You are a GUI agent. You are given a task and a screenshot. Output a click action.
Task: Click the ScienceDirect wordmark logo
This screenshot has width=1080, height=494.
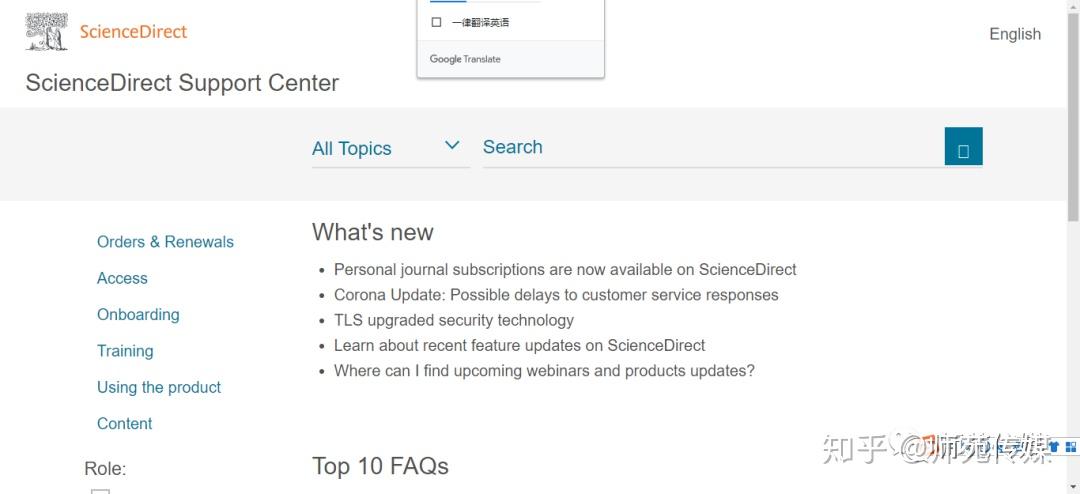(x=133, y=32)
